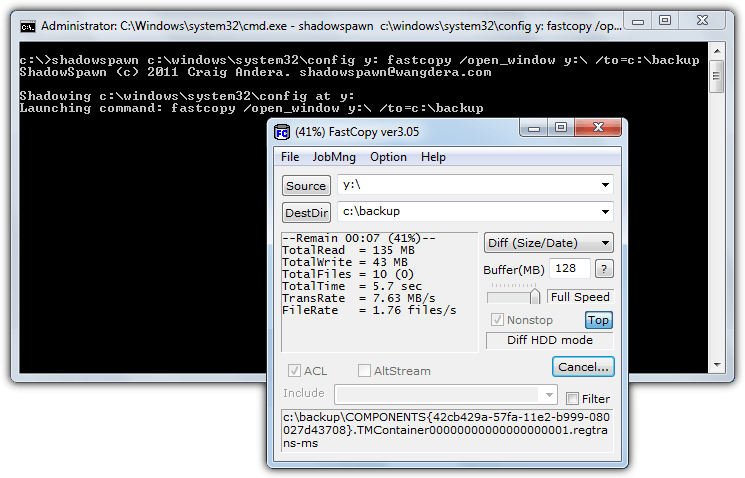The width and height of the screenshot is (745, 478).
Task: Click the Shadowing c:\windows\system32\config line in cmd
Action: tap(187, 96)
